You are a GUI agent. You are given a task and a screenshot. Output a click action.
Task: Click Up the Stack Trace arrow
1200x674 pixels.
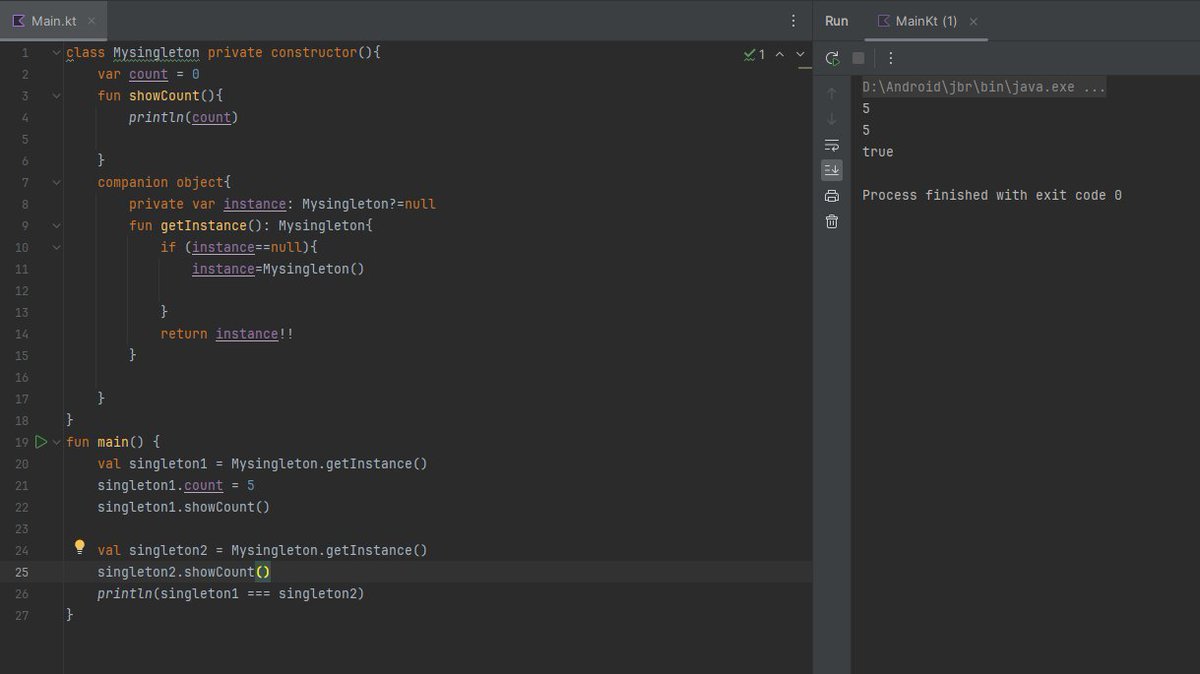pyautogui.click(x=832, y=94)
